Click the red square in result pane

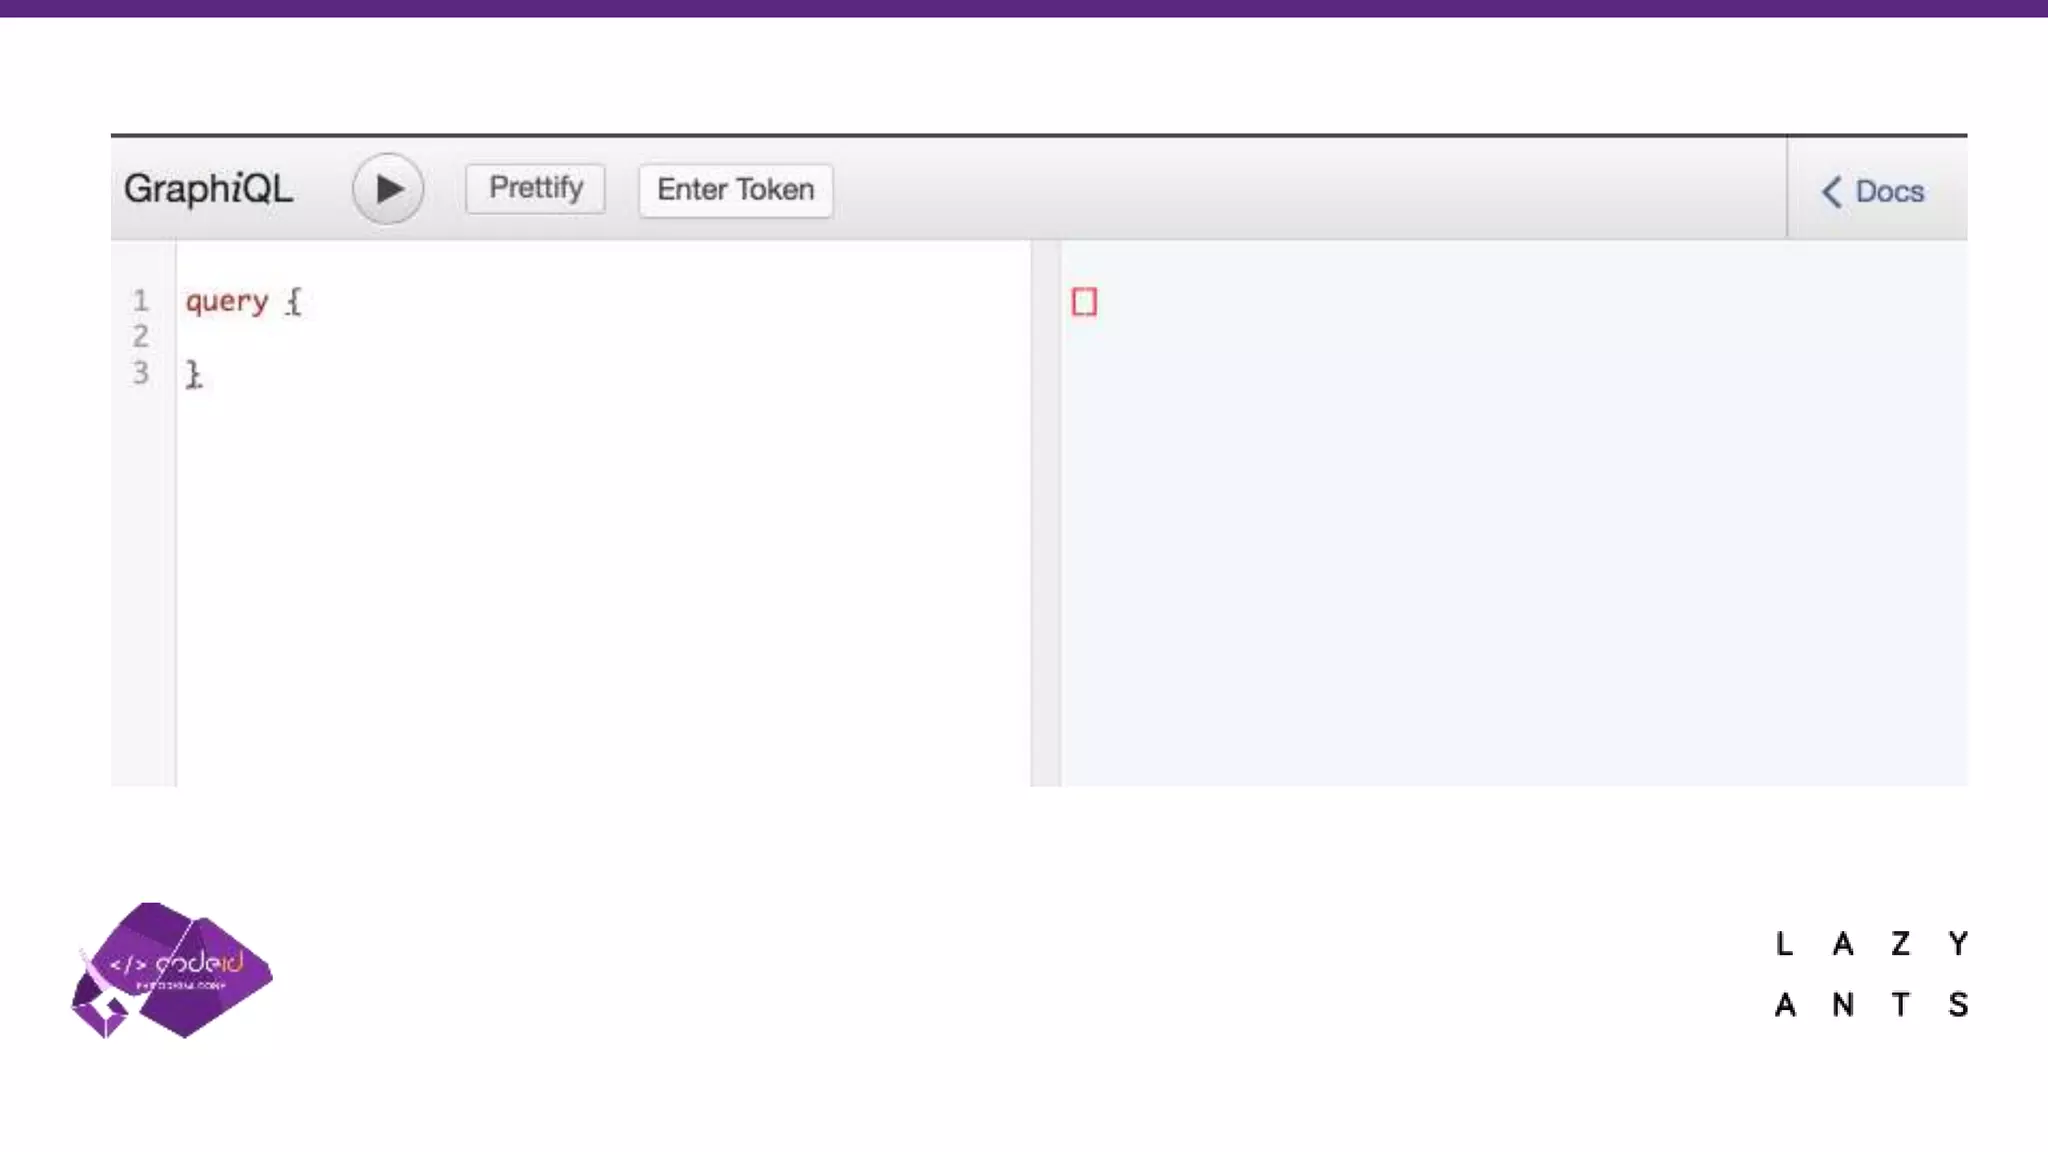pyautogui.click(x=1084, y=302)
